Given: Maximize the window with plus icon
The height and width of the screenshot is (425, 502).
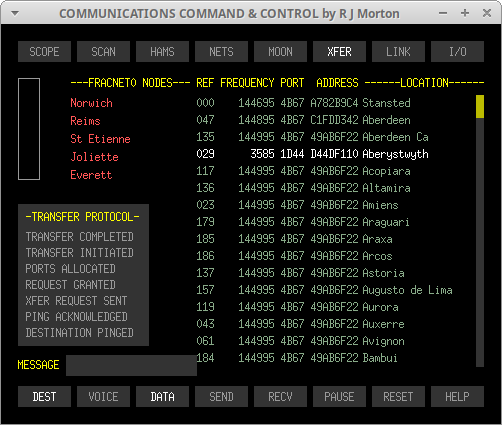Looking at the screenshot, I should (465, 13).
